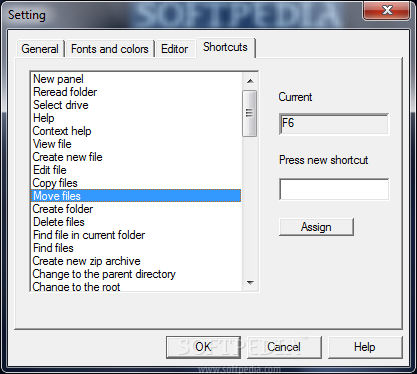Choose 'Select drive' in the list
The height and width of the screenshot is (374, 417).
click(x=136, y=105)
